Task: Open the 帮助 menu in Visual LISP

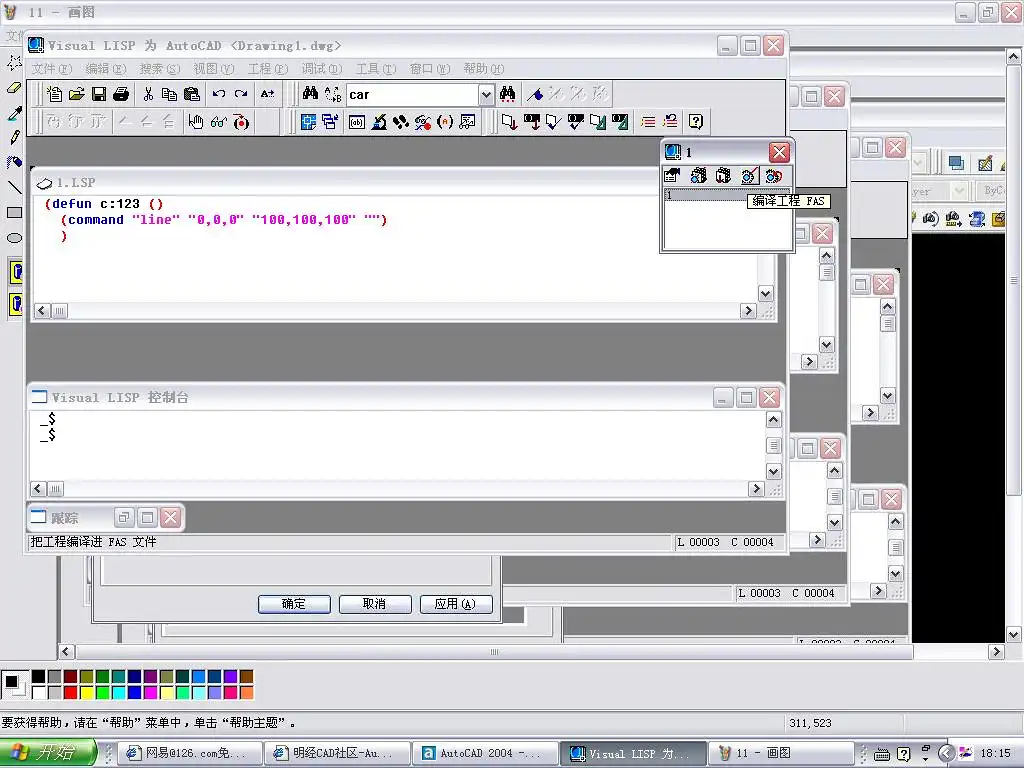Action: [484, 69]
